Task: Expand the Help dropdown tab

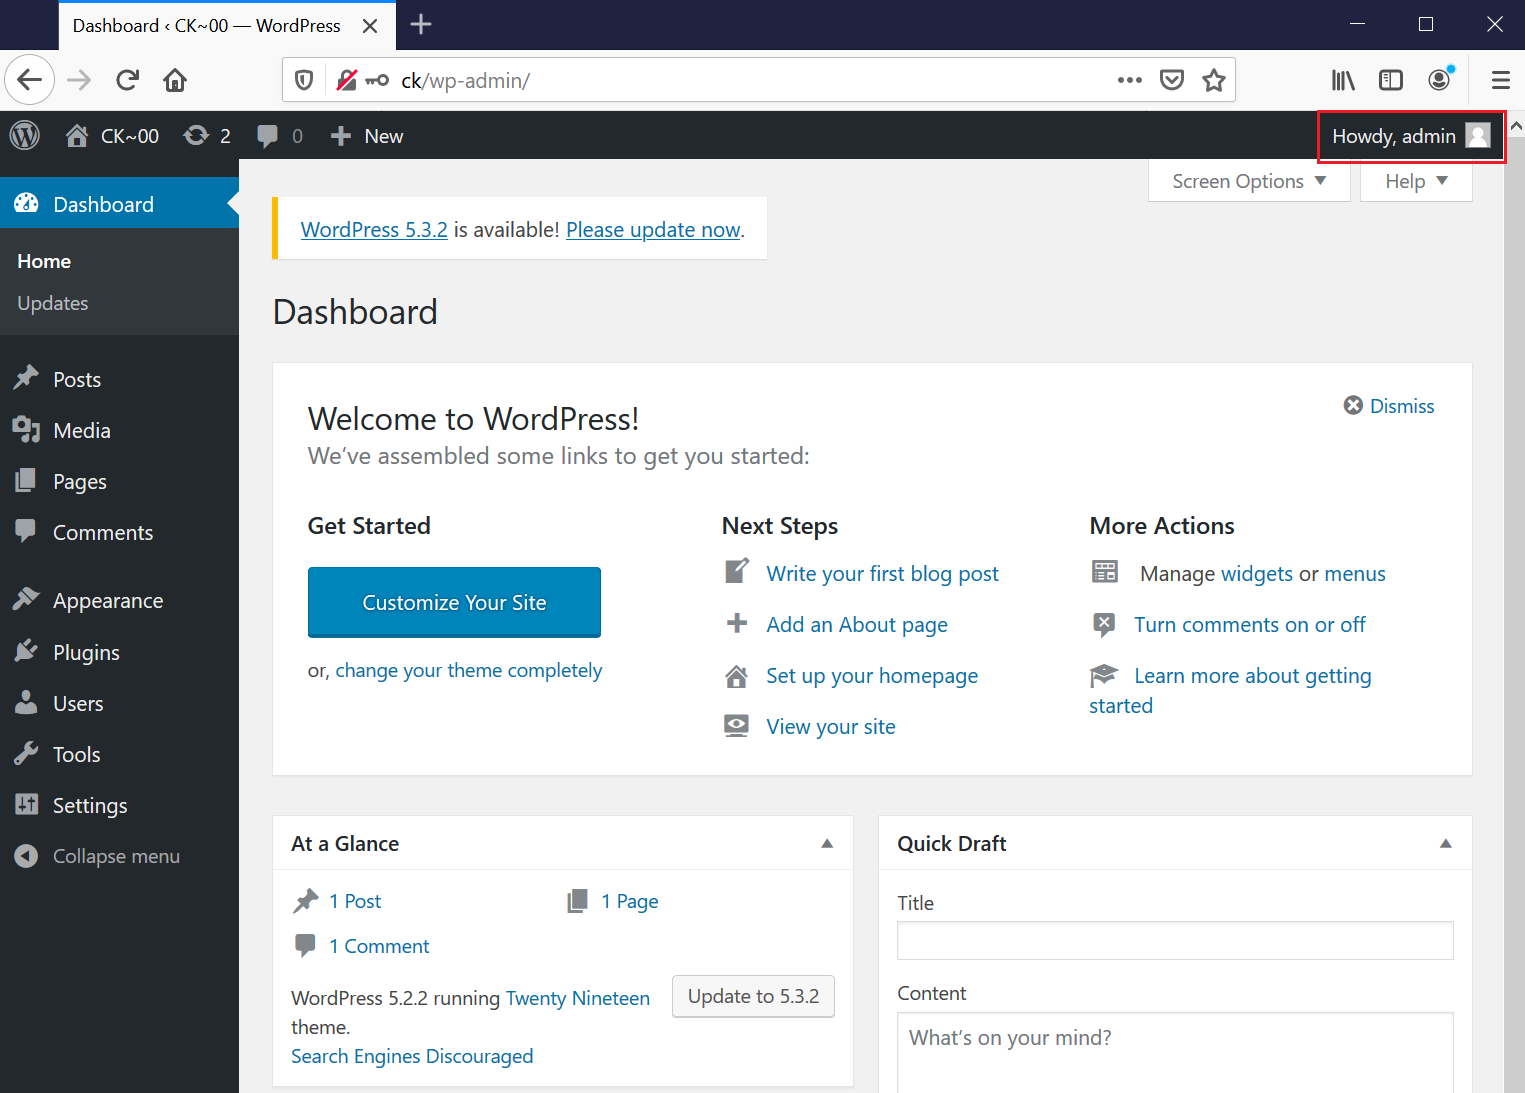Action: 1415,181
